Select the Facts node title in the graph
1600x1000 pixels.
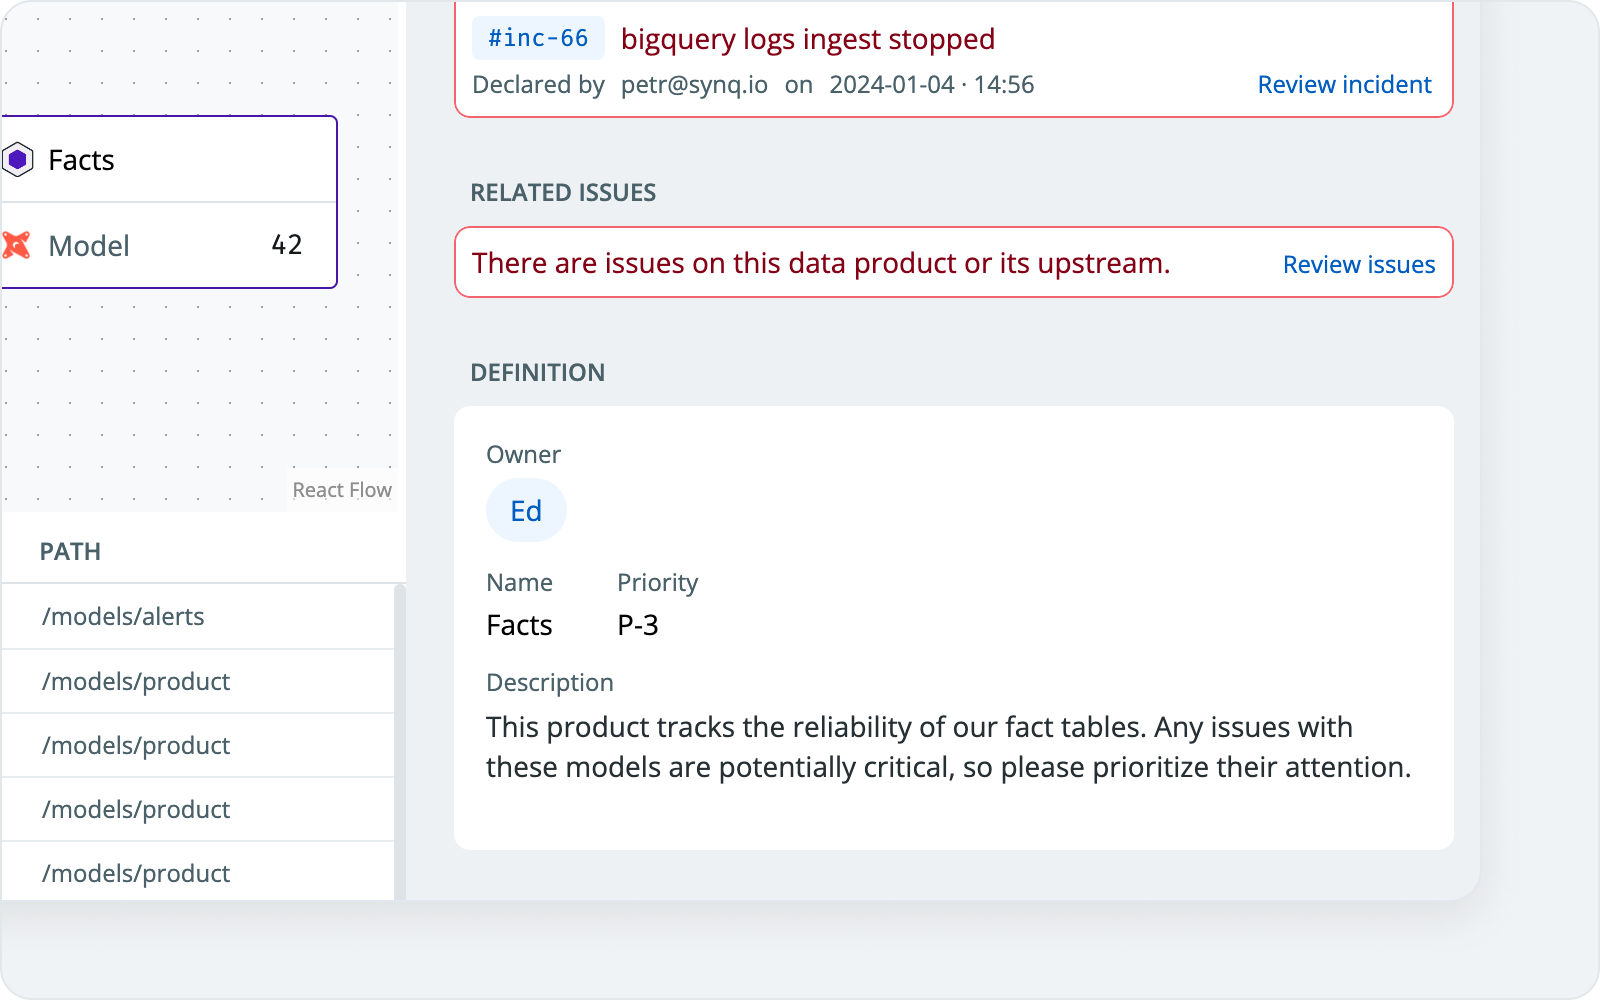pyautogui.click(x=81, y=160)
